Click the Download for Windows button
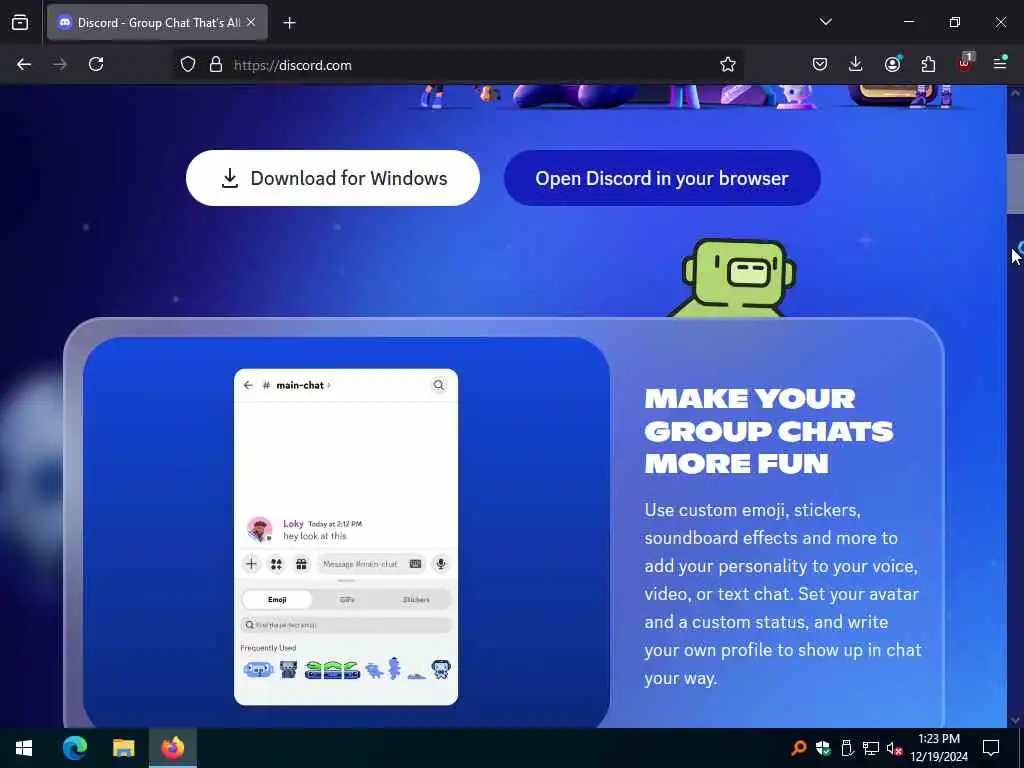1024x768 pixels. (x=332, y=178)
